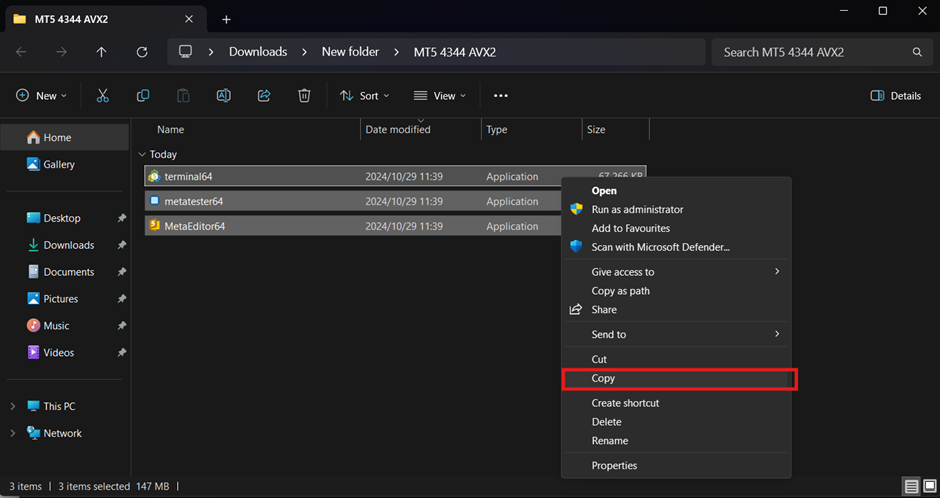Collapse the Today group
This screenshot has height=498, width=940.
(x=141, y=155)
